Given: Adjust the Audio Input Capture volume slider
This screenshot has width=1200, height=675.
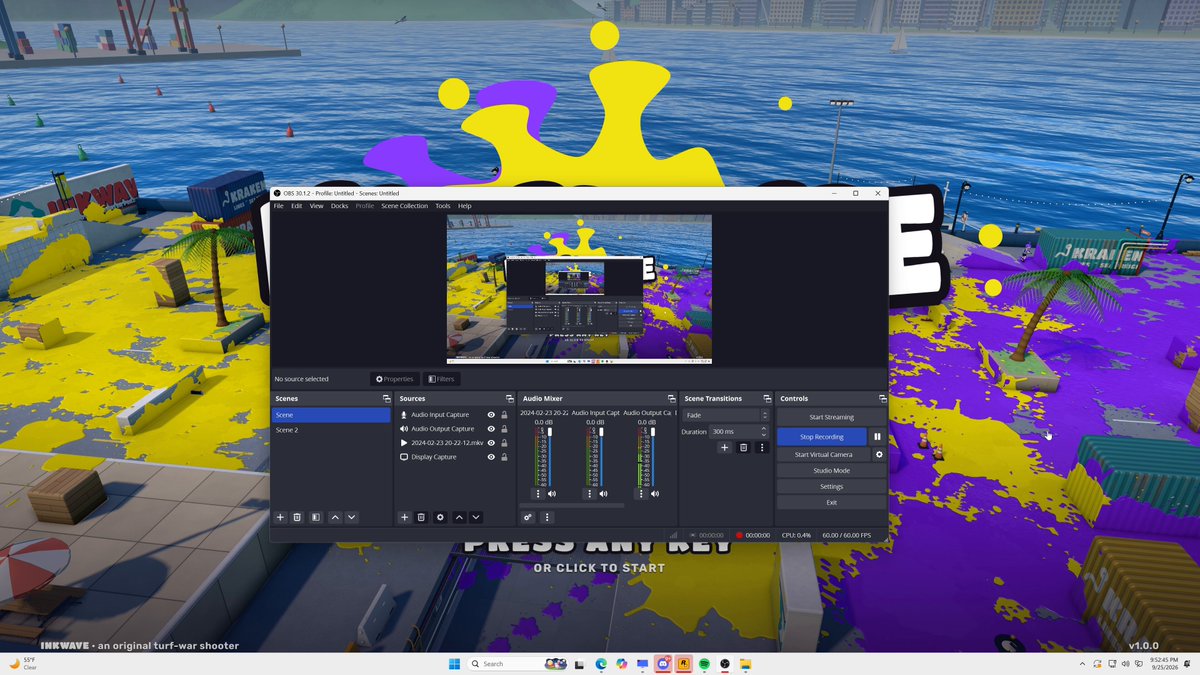Looking at the screenshot, I should (601, 457).
